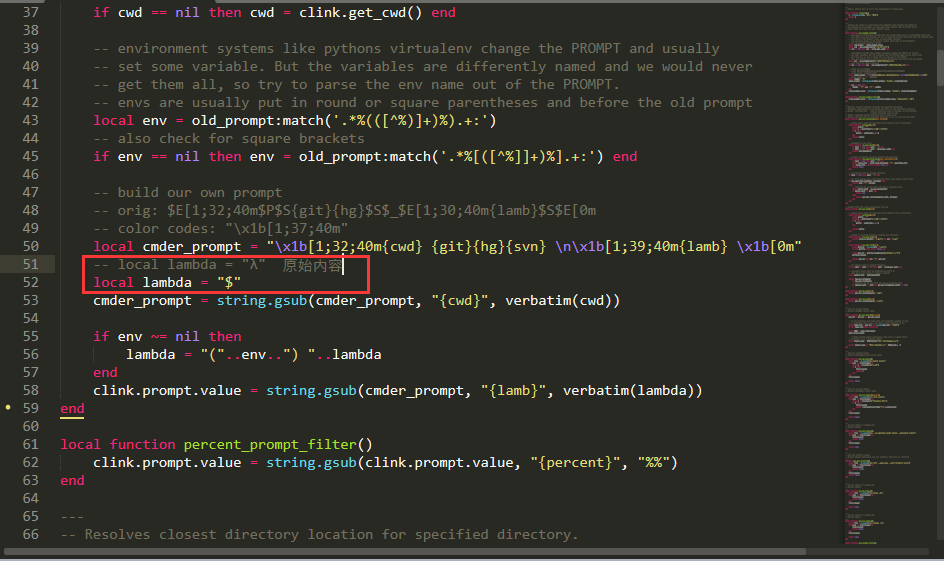Click the 'local lambda = "$"' line

(x=167, y=282)
